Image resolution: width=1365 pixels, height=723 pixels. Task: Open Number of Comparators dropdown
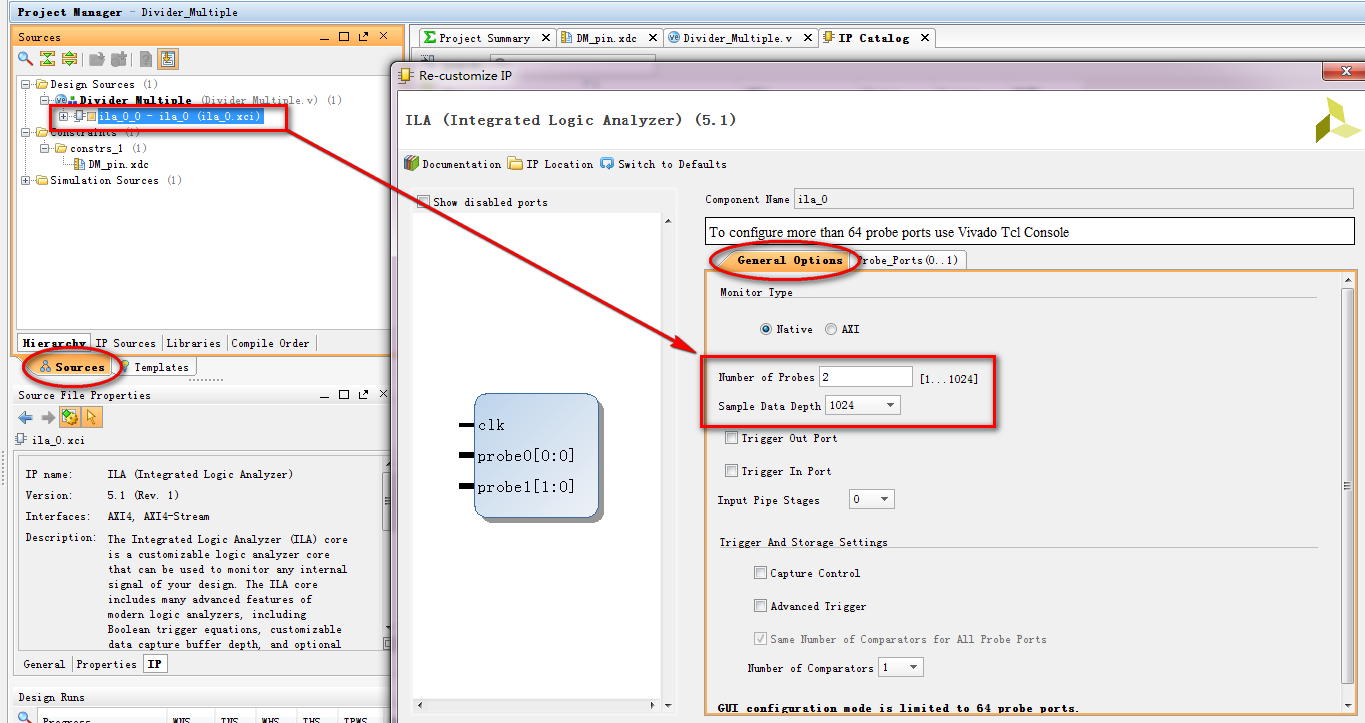point(900,667)
